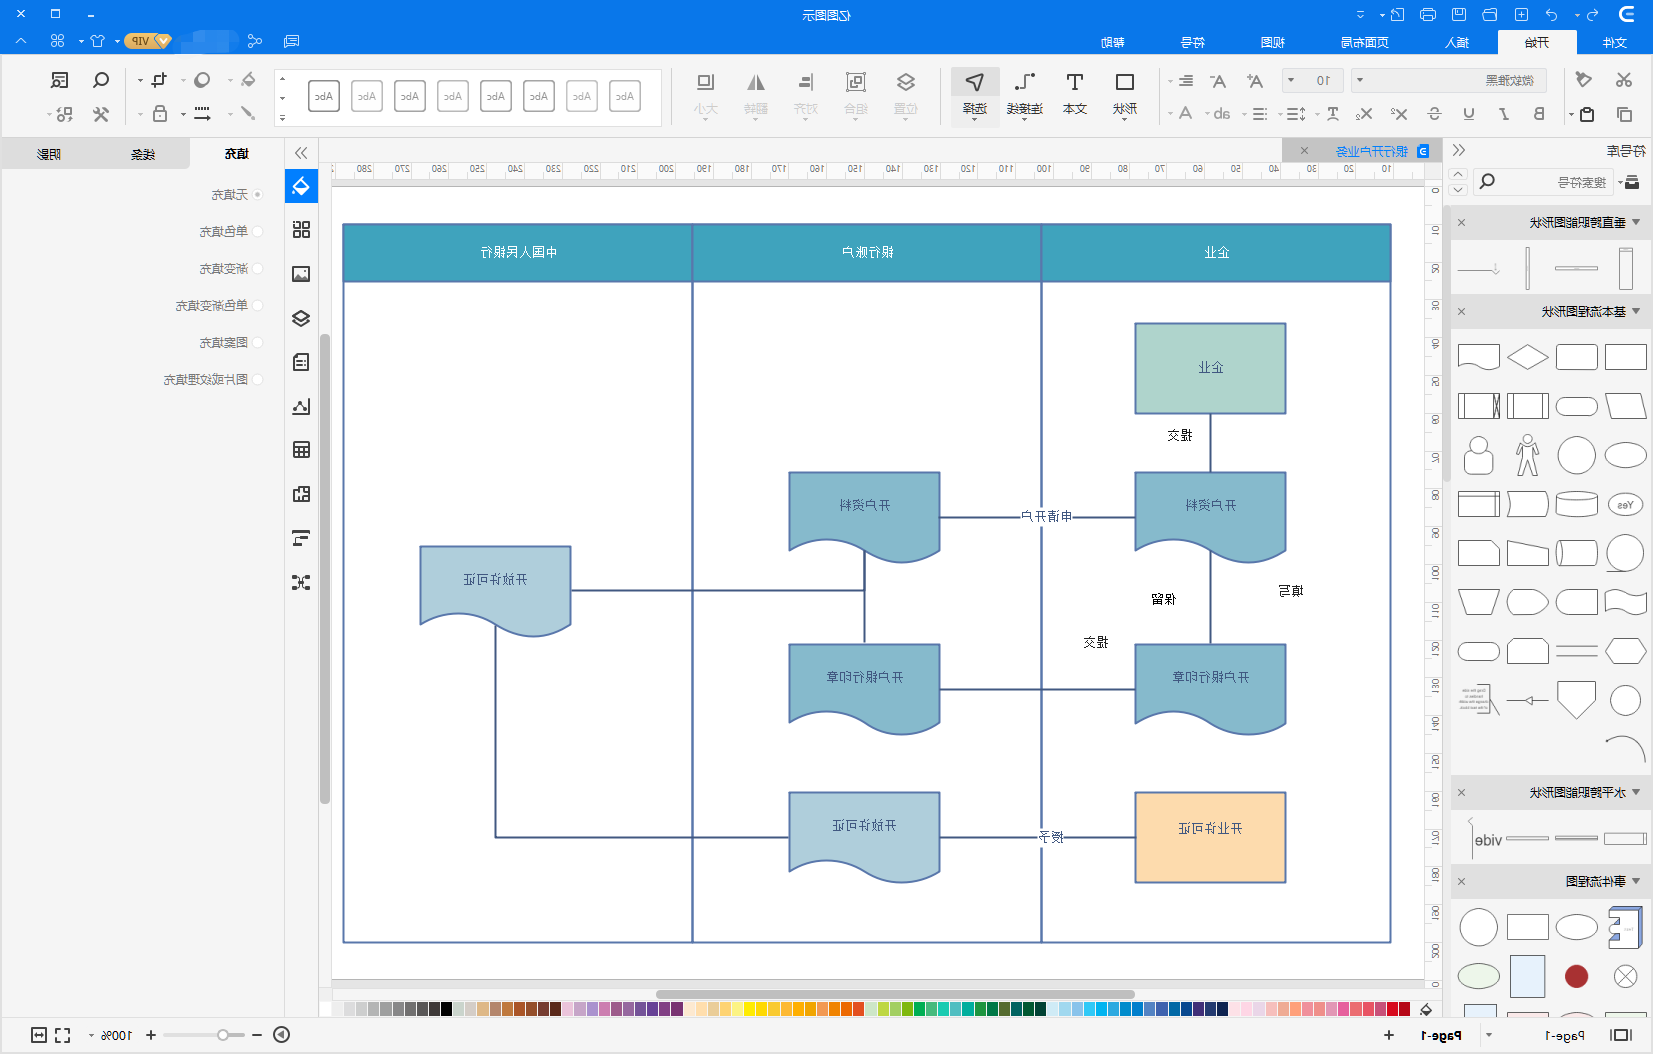Close the 银行开户业务 document tab
The width and height of the screenshot is (1653, 1054).
point(1304,151)
